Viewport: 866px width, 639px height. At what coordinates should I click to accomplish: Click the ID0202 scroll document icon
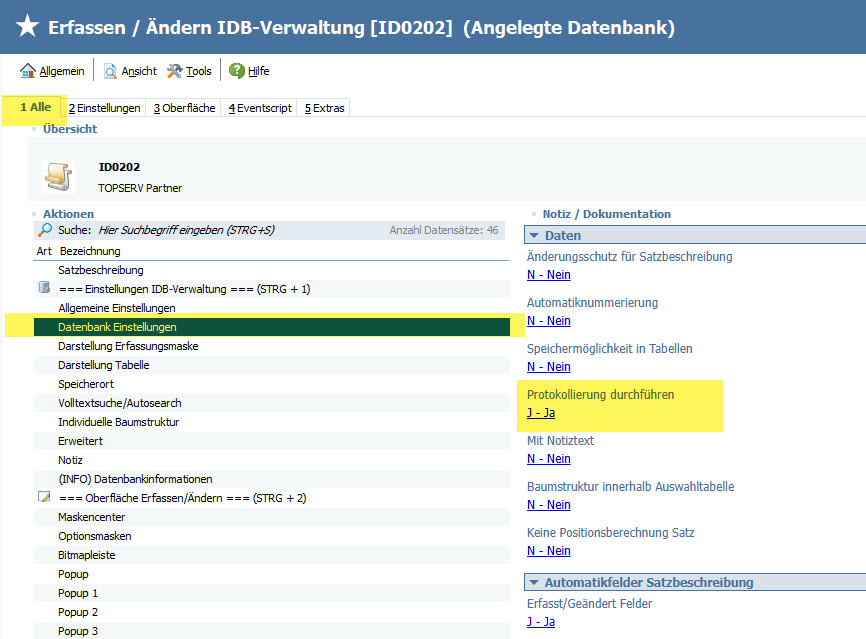[x=59, y=176]
